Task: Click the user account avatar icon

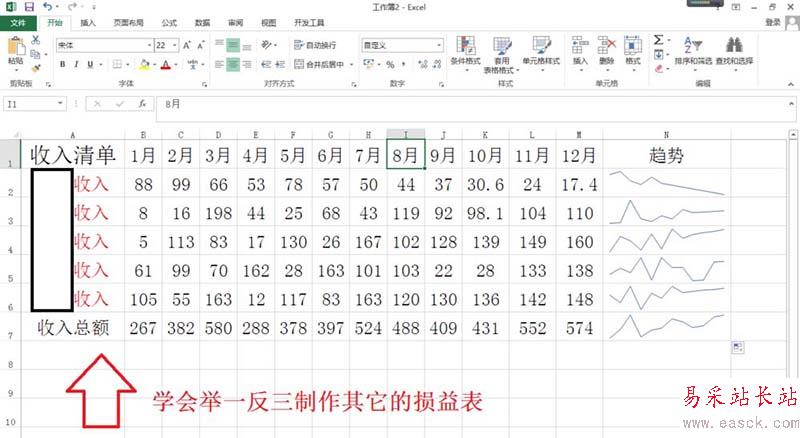Action: coord(792,23)
